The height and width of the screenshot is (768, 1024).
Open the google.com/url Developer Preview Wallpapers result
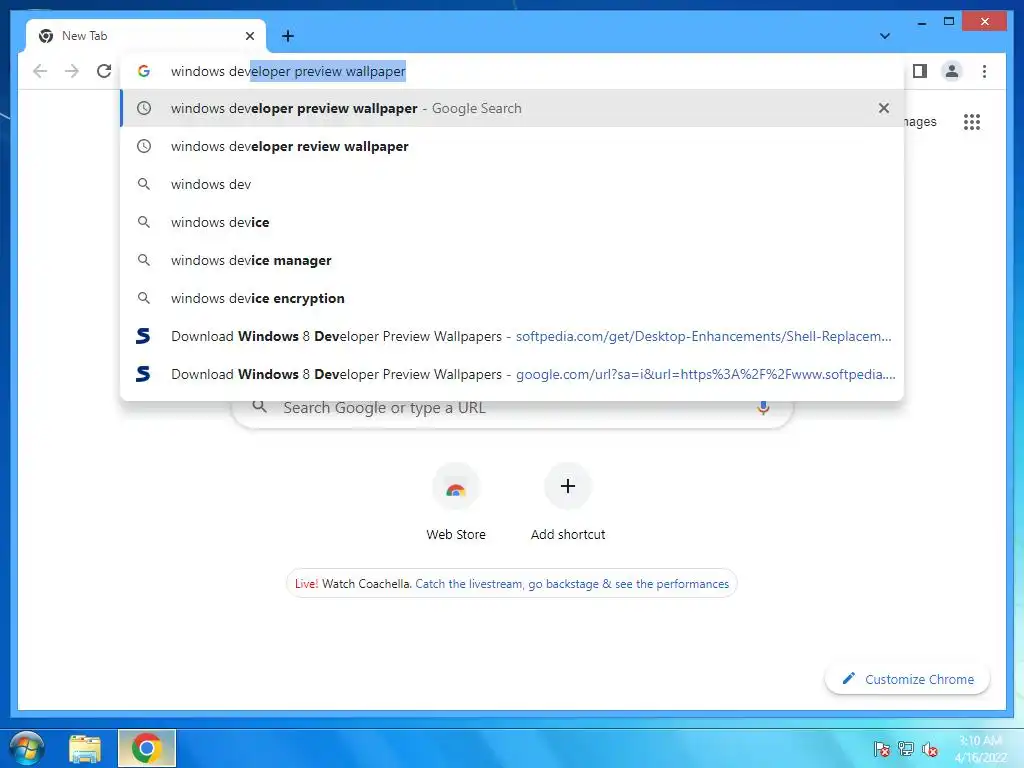tap(512, 374)
